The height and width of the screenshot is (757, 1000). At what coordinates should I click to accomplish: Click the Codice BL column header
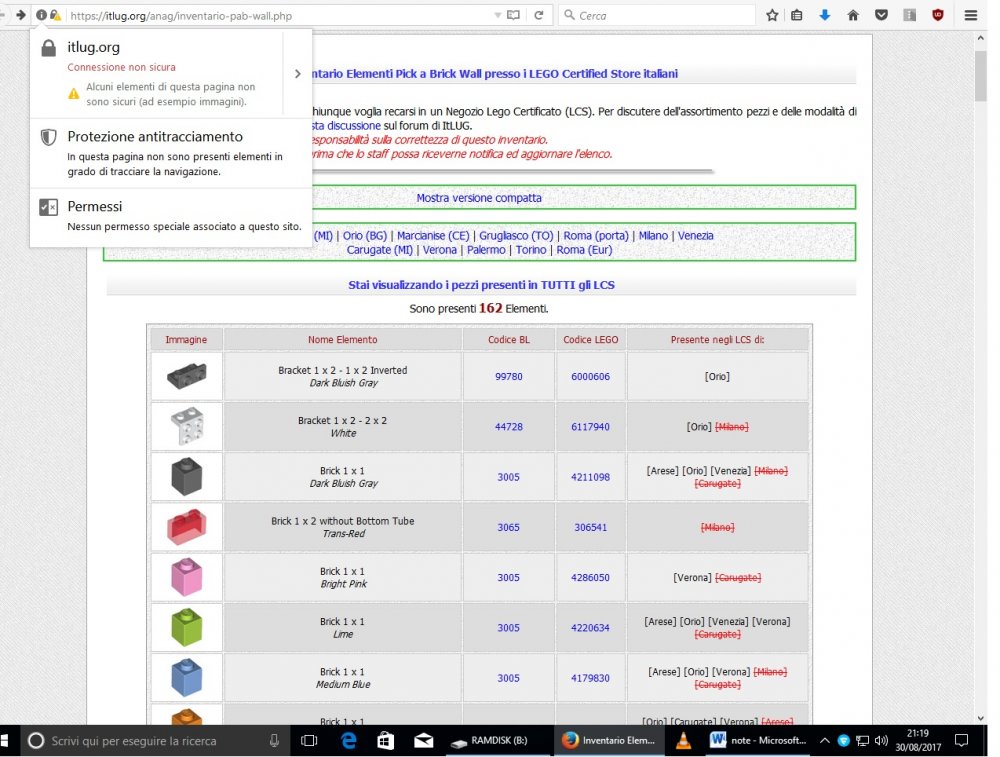click(x=508, y=340)
